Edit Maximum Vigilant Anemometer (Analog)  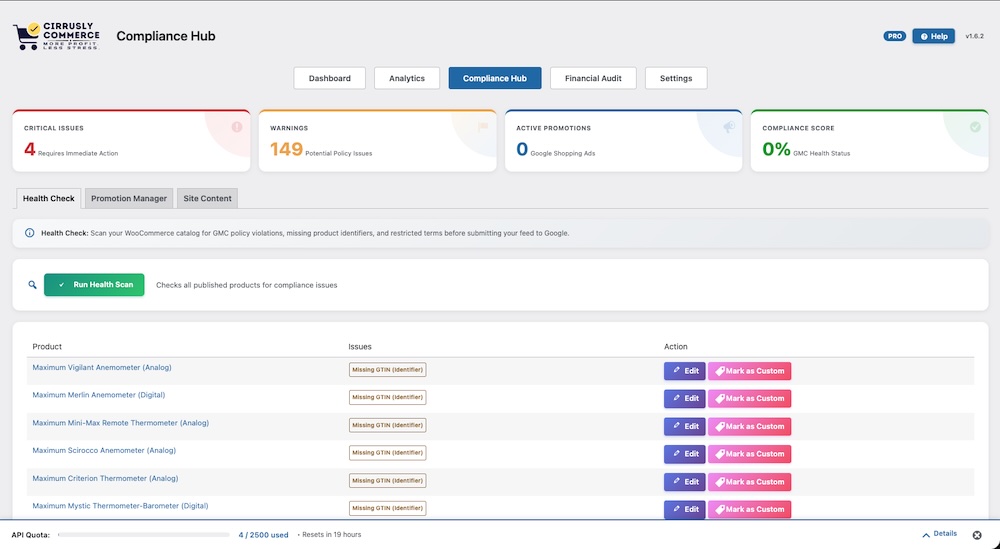pos(684,371)
